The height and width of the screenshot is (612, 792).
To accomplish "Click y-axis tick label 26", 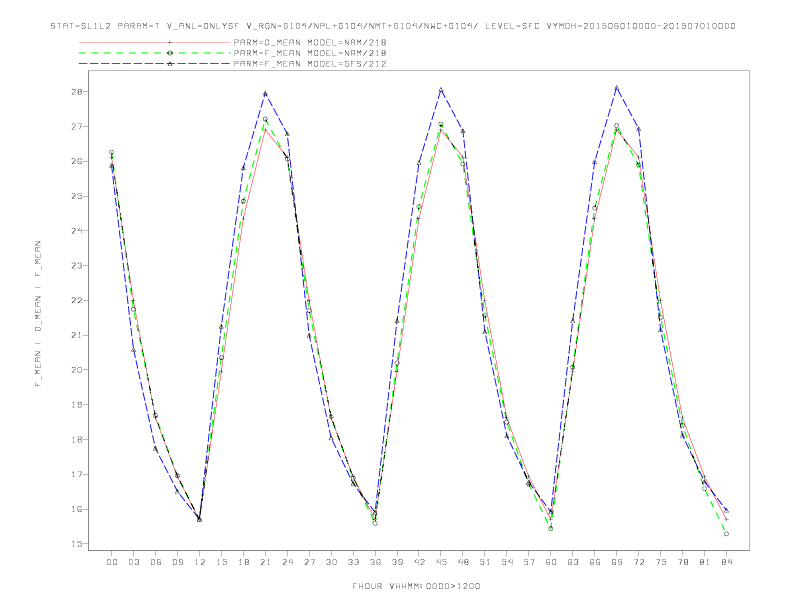I will [79, 162].
